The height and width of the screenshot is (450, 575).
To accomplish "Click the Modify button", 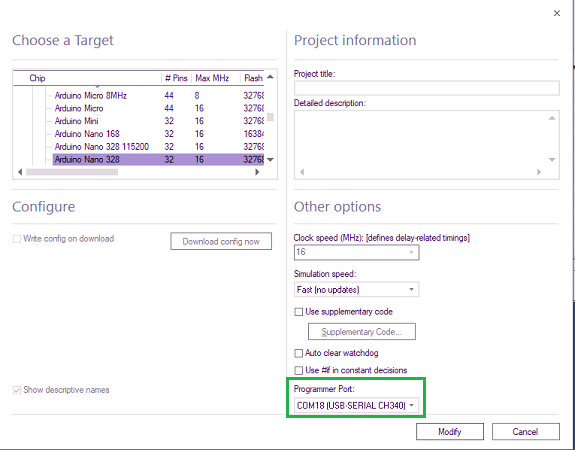I will click(x=450, y=432).
